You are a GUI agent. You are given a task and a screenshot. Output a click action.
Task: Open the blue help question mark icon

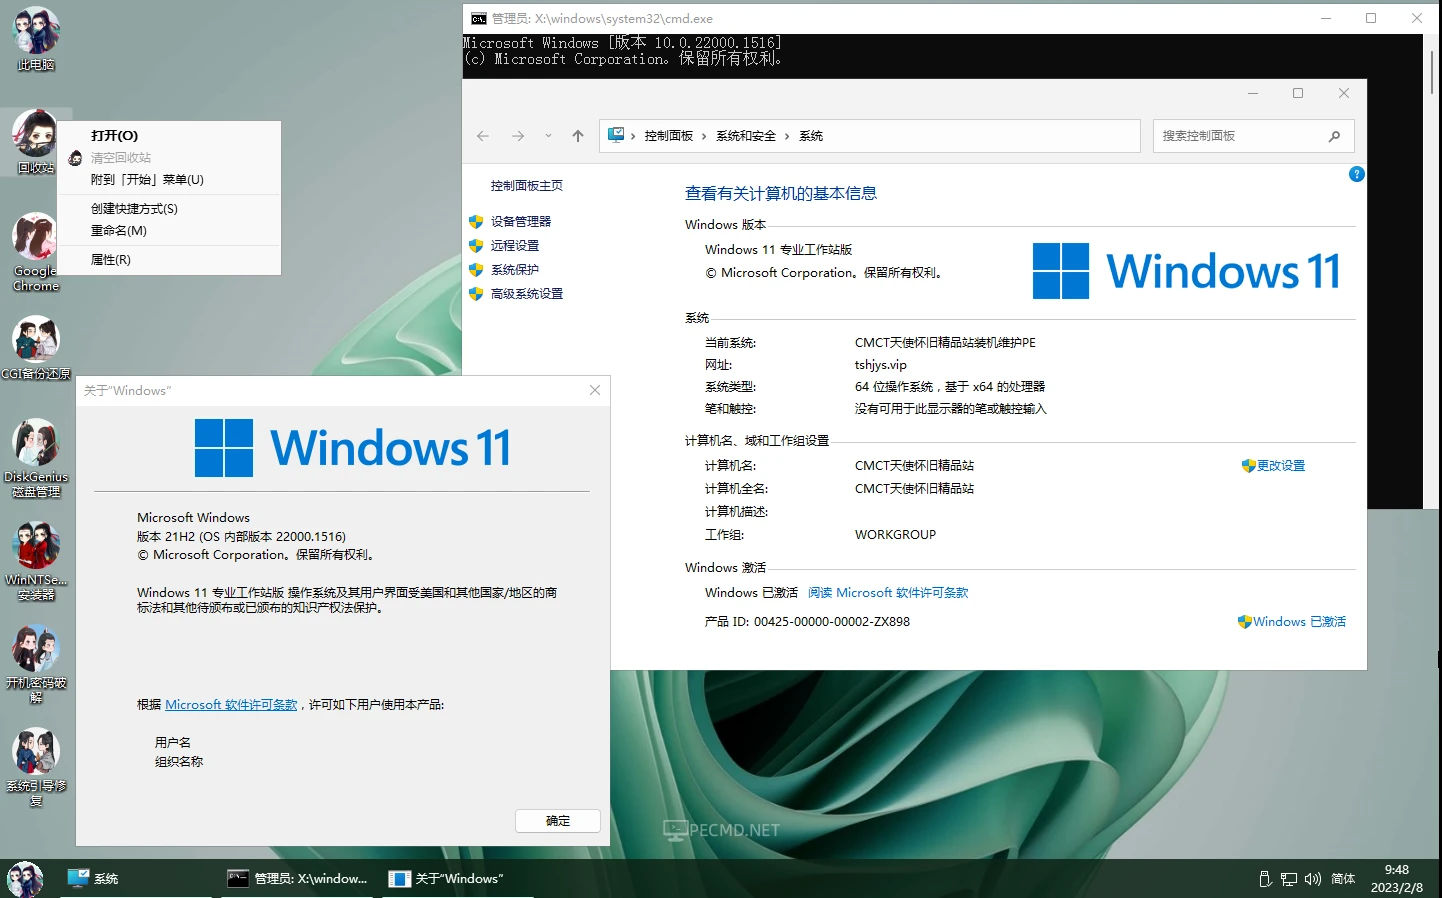point(1357,174)
